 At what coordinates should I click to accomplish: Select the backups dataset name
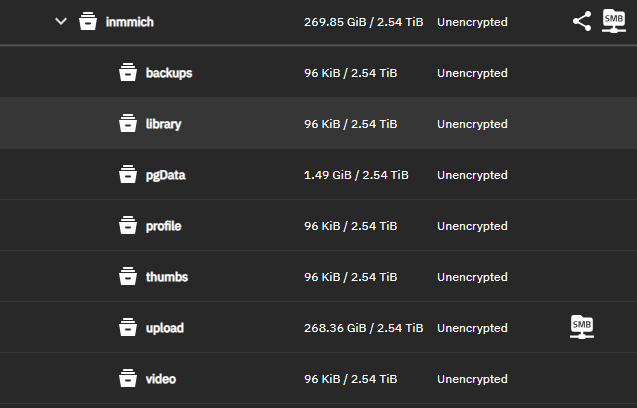coord(169,73)
